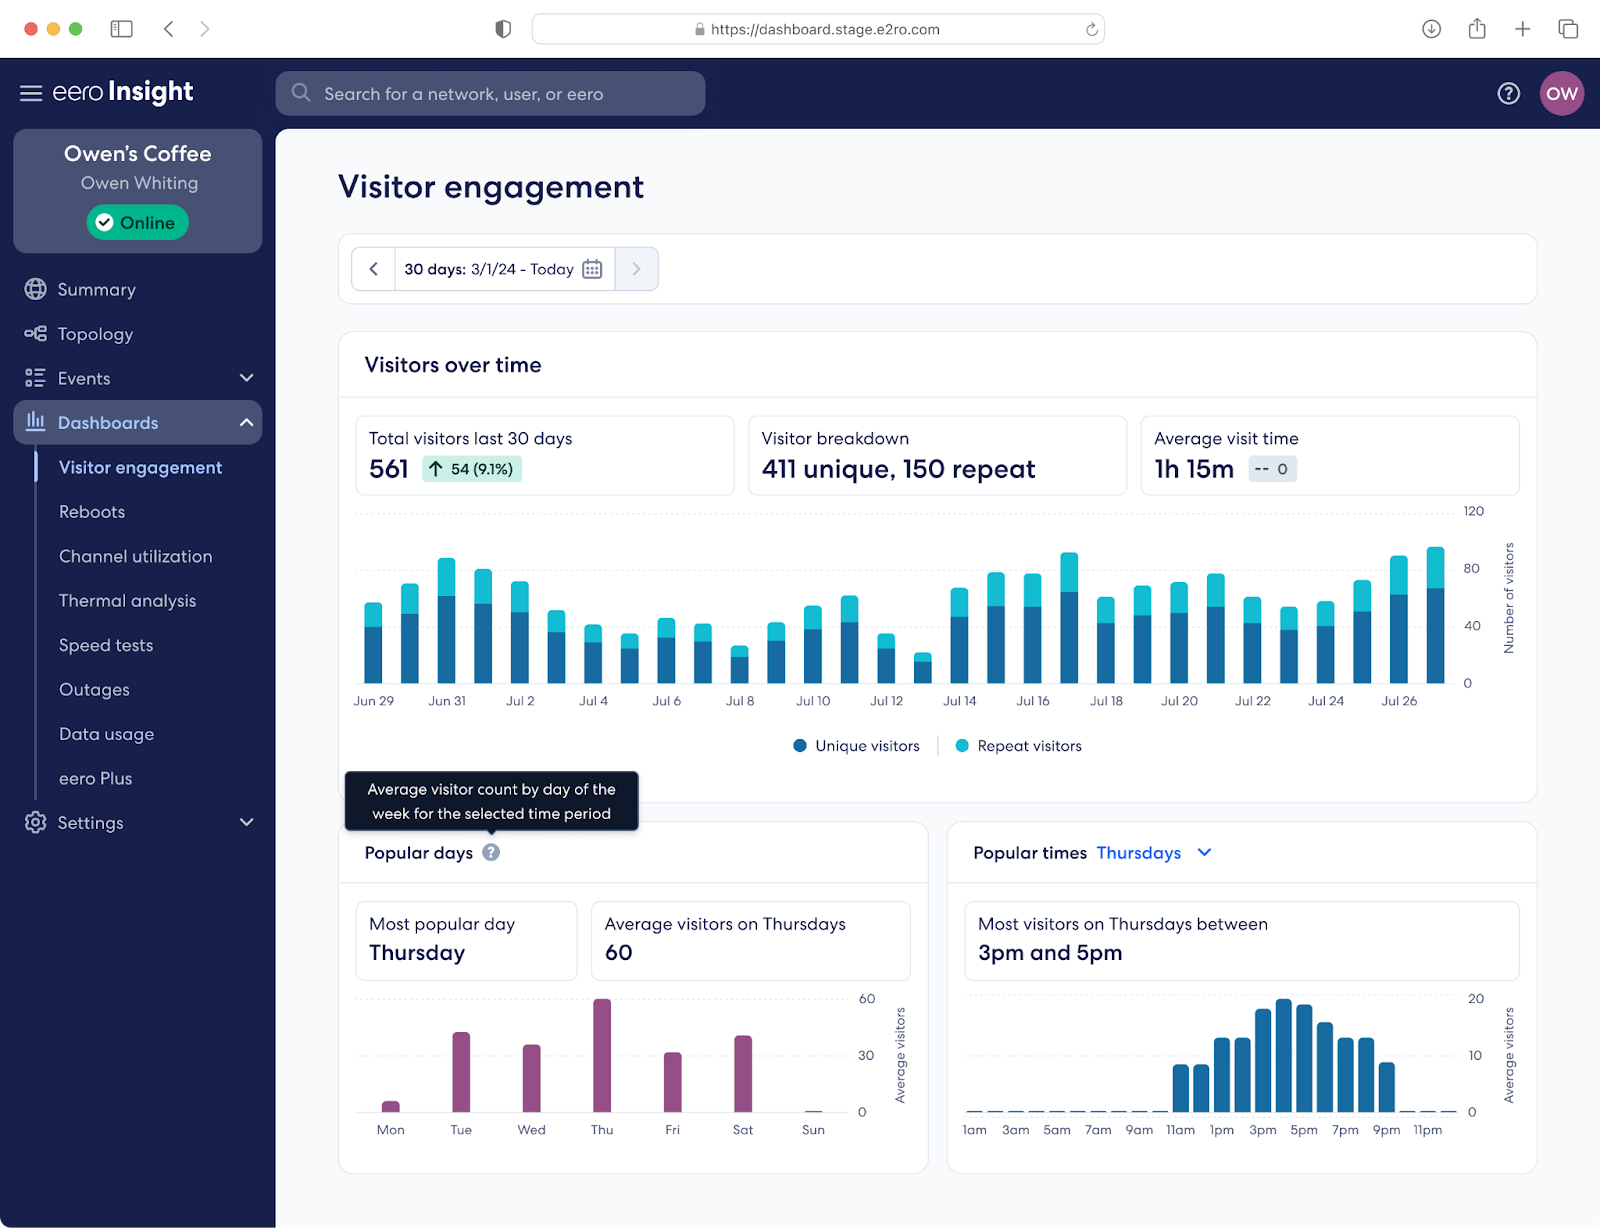The height and width of the screenshot is (1228, 1600).
Task: Click the Events list icon
Action: 36,378
